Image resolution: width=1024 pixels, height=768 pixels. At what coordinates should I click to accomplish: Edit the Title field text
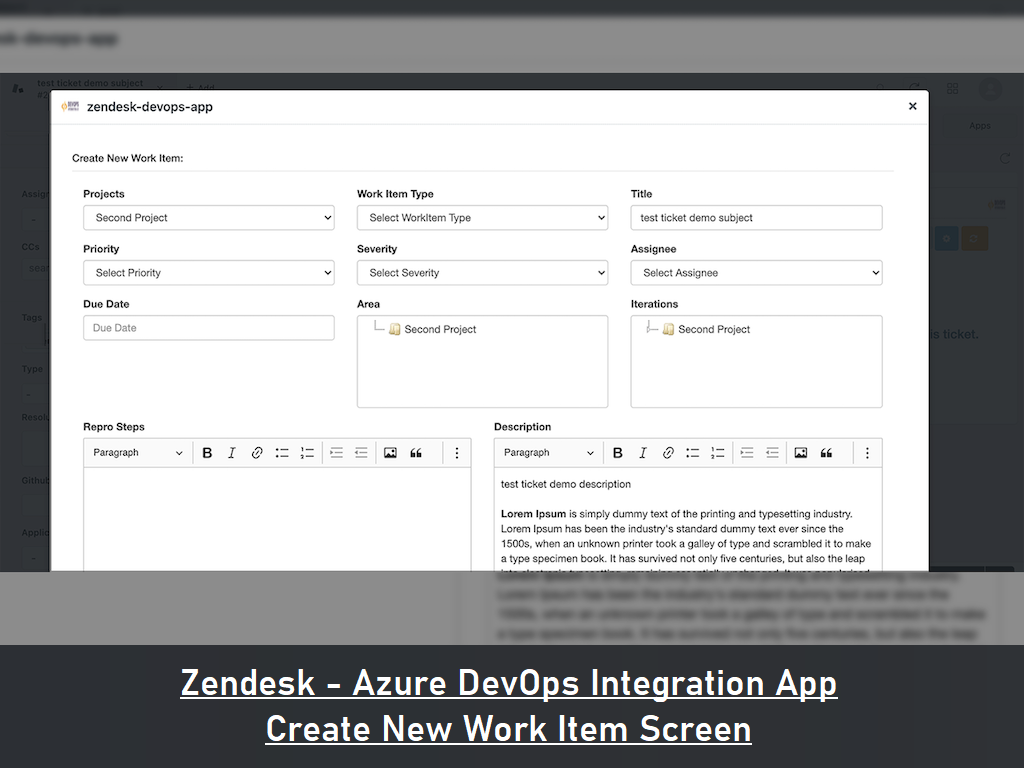[755, 217]
